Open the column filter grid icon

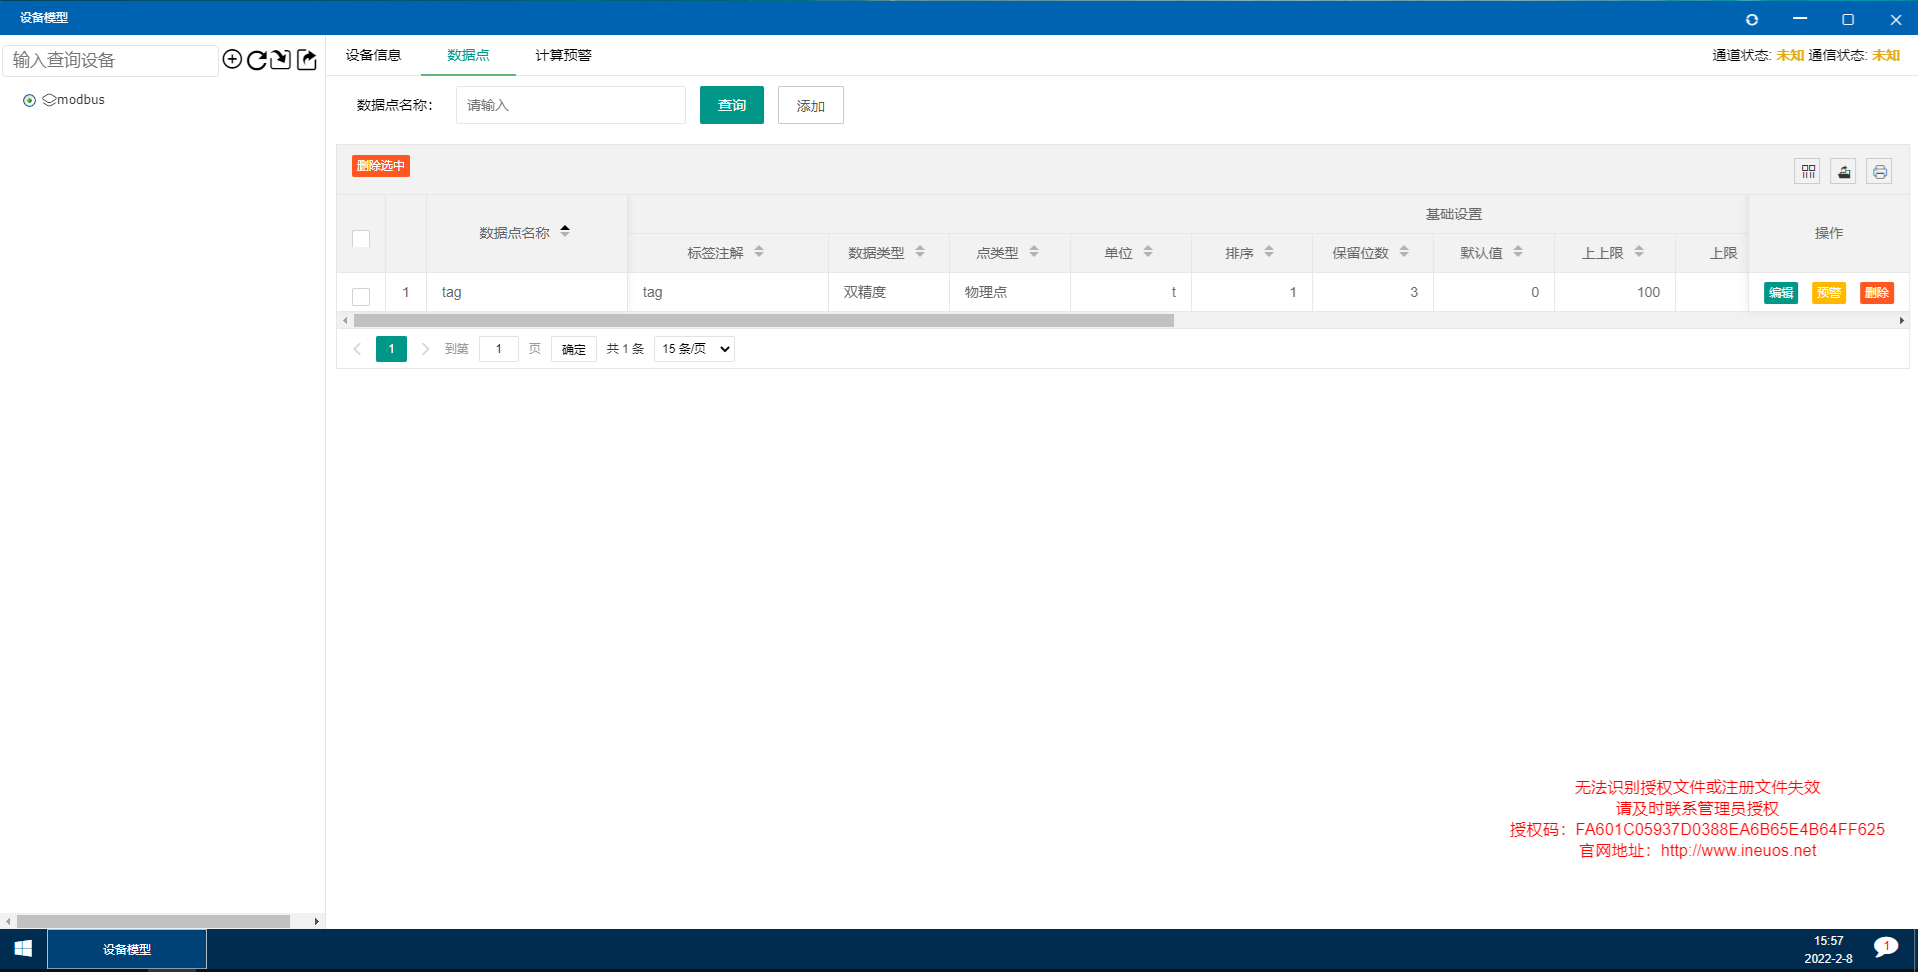1808,172
